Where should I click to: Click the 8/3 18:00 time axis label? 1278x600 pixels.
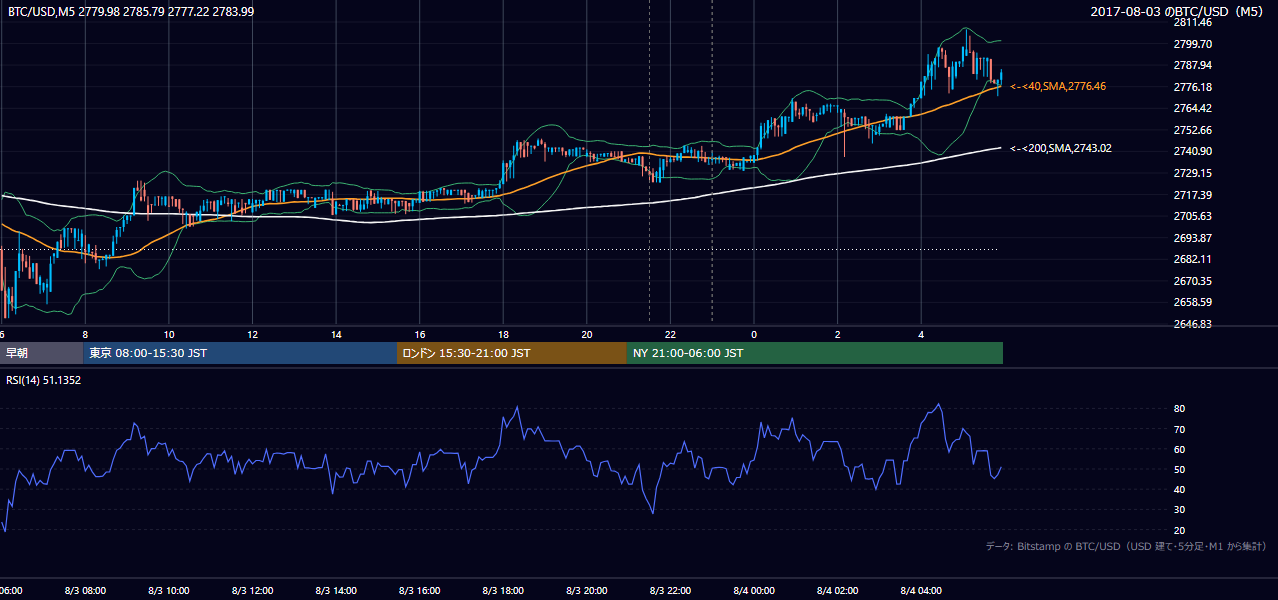(503, 591)
